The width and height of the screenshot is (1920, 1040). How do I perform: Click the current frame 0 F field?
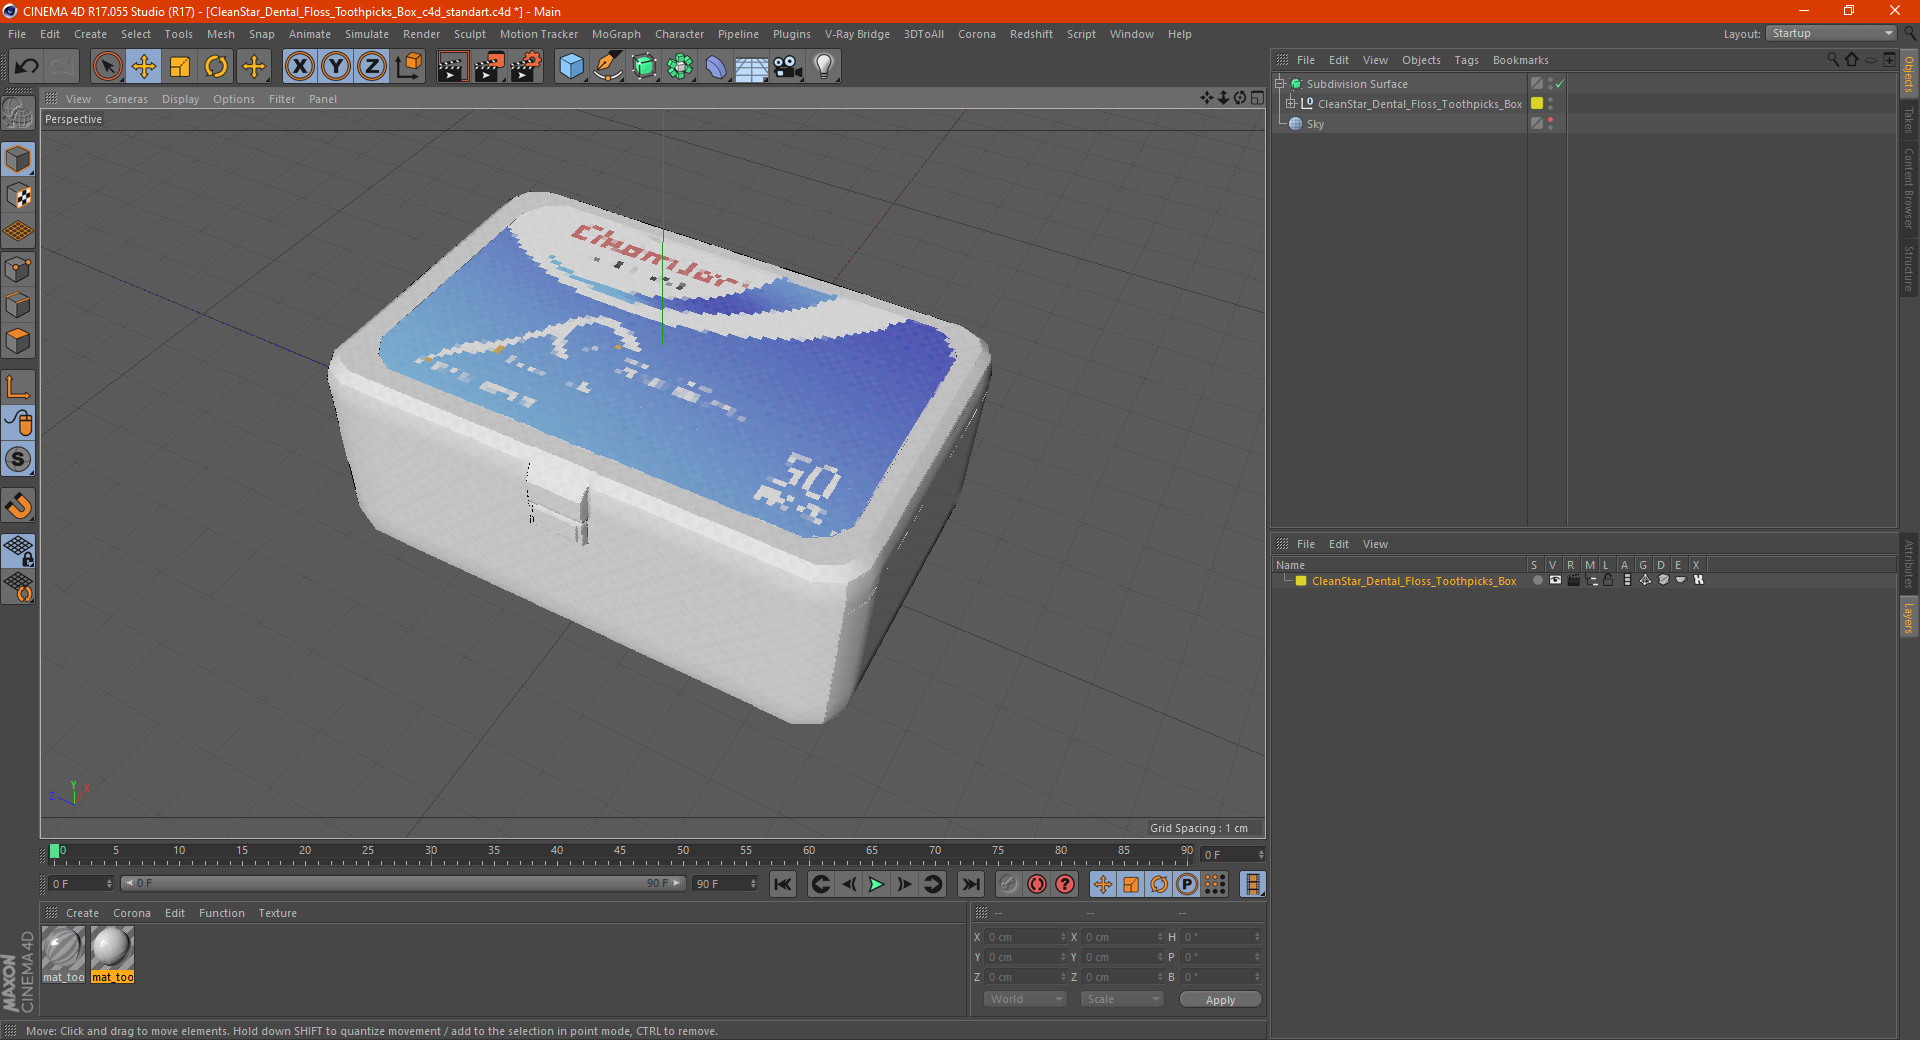pyautogui.click(x=81, y=884)
